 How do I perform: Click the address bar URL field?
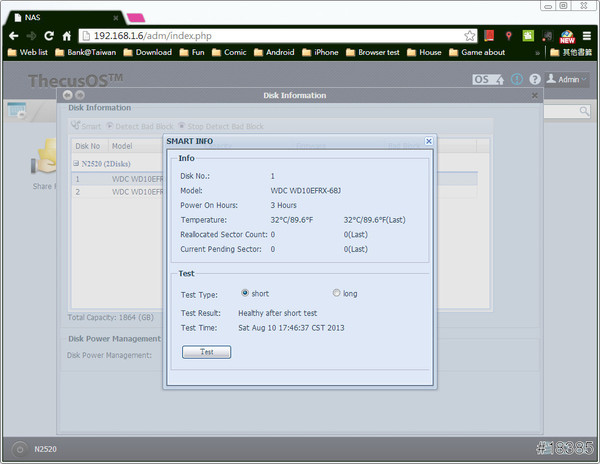tap(270, 35)
